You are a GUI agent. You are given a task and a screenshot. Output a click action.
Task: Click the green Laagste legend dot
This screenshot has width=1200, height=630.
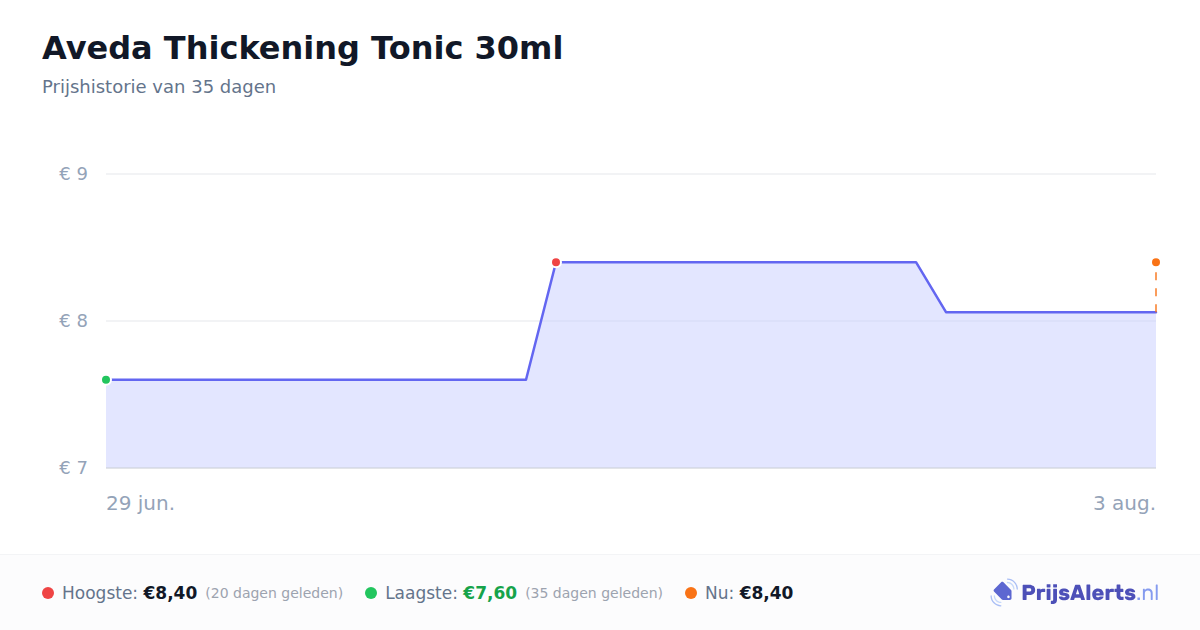click(371, 593)
